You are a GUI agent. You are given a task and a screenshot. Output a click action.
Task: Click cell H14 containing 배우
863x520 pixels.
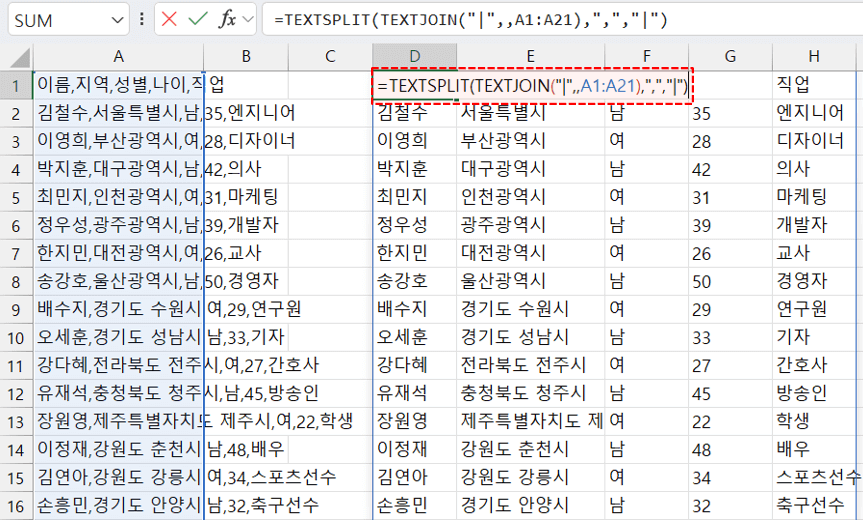(x=814, y=450)
